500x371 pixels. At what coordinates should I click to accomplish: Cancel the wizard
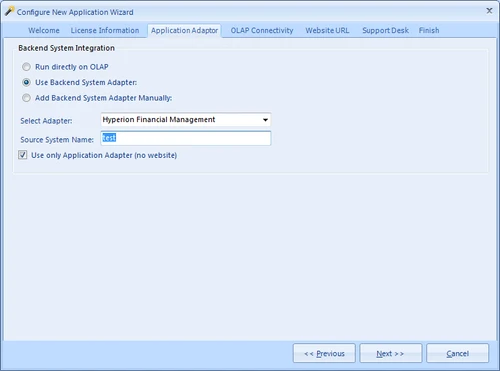point(458,353)
